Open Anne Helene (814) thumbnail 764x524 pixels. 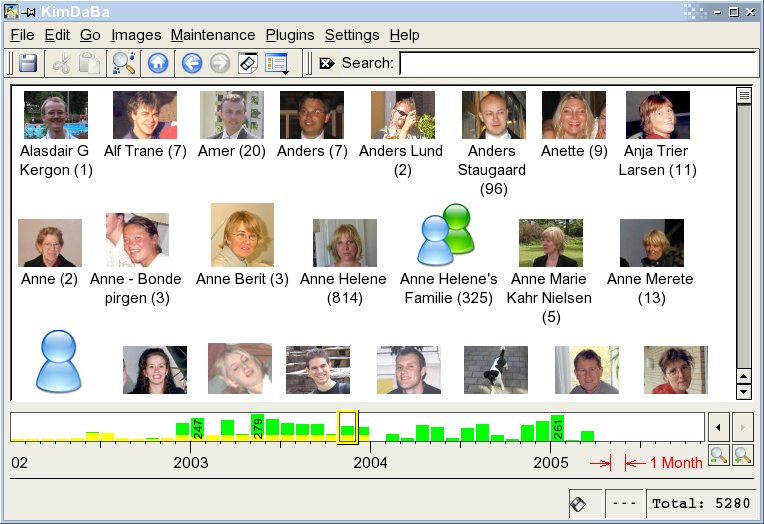(x=345, y=243)
